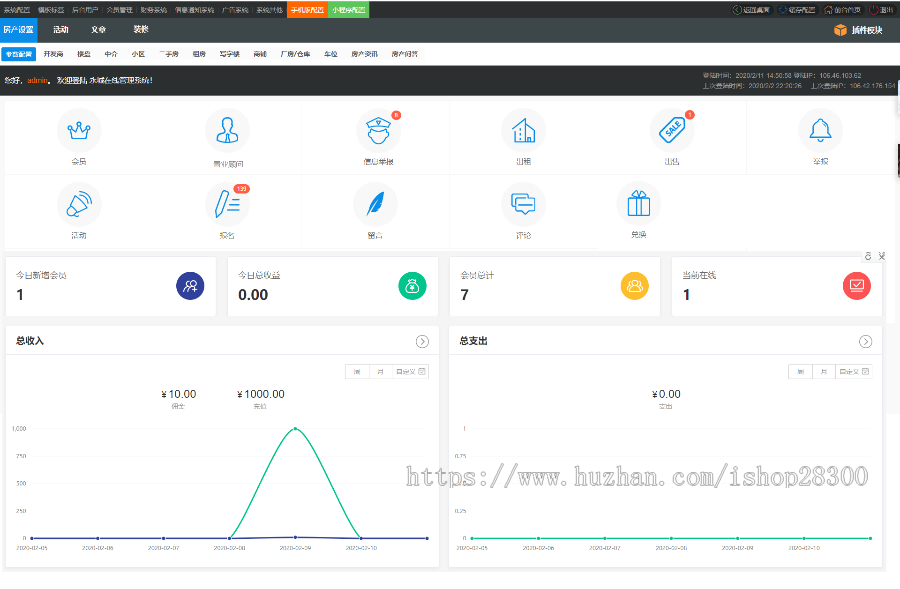Click the green money bag income icon
This screenshot has height=589, width=900.
[x=412, y=286]
